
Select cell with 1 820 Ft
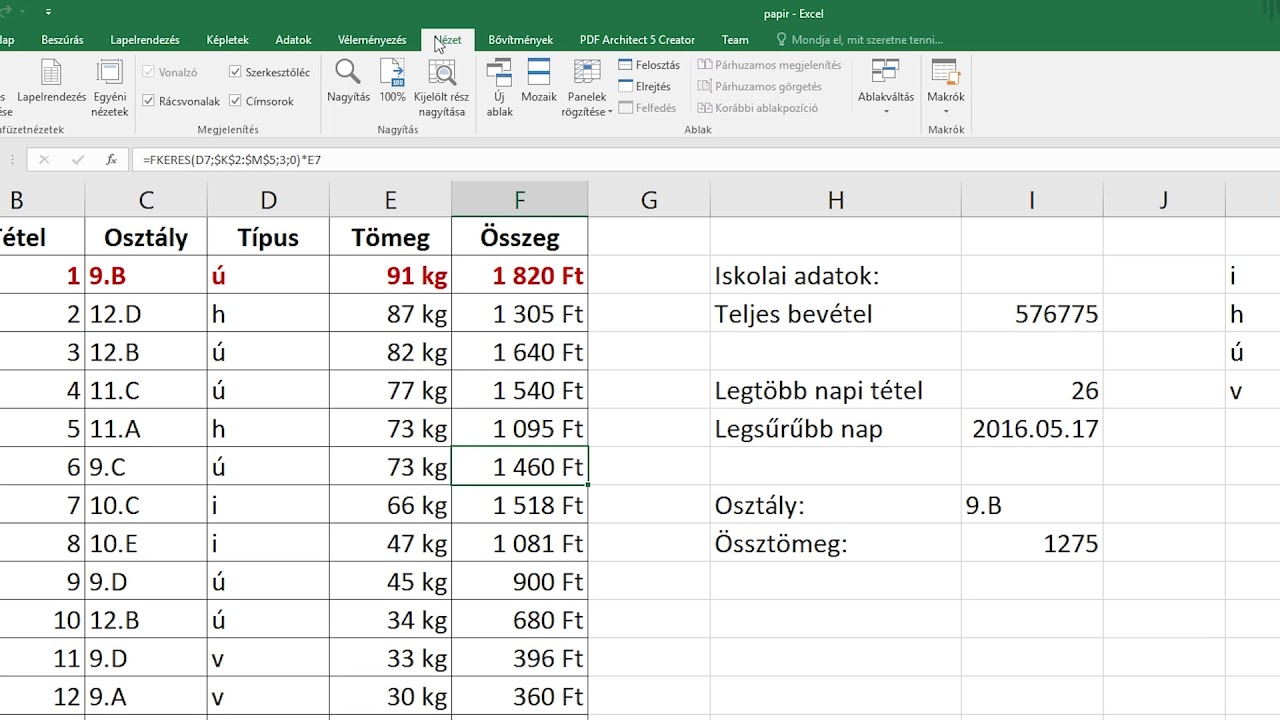(519, 275)
